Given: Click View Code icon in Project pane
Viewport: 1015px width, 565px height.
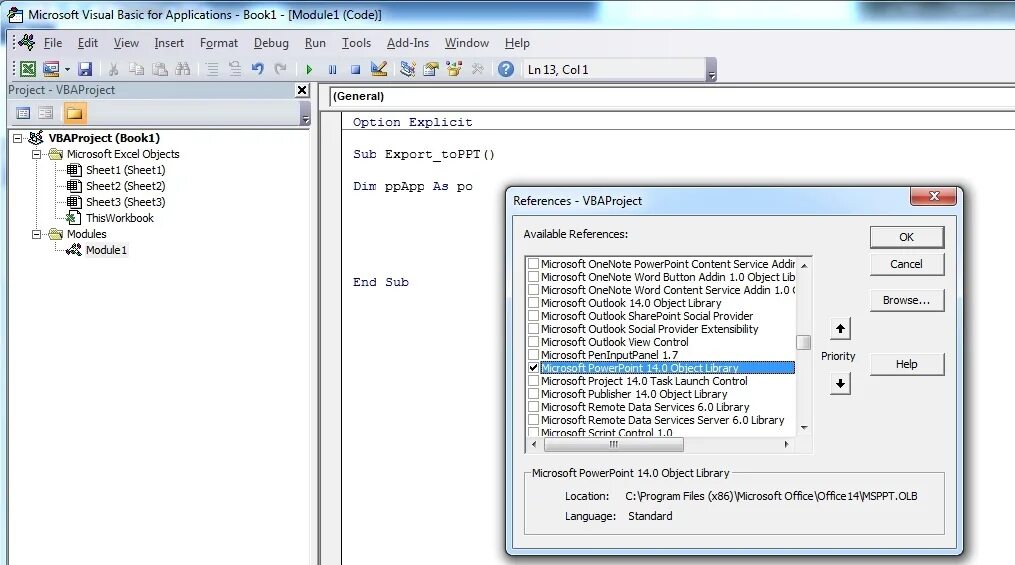Looking at the screenshot, I should [x=23, y=113].
